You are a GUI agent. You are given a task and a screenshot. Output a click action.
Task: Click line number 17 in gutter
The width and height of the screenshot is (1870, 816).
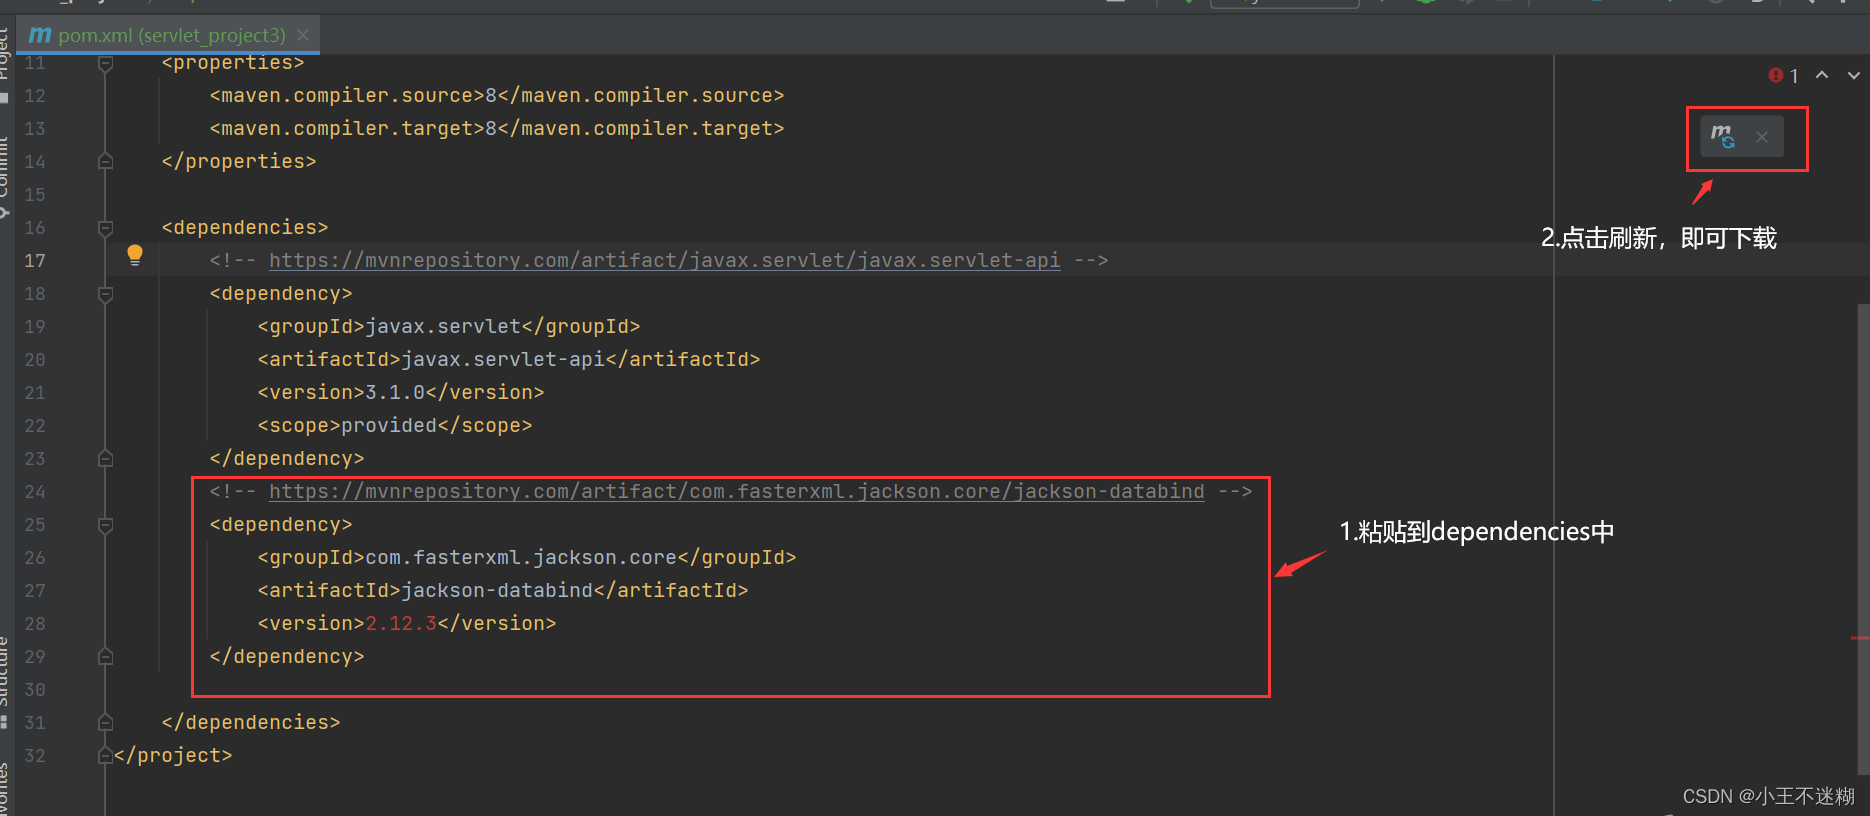35,260
